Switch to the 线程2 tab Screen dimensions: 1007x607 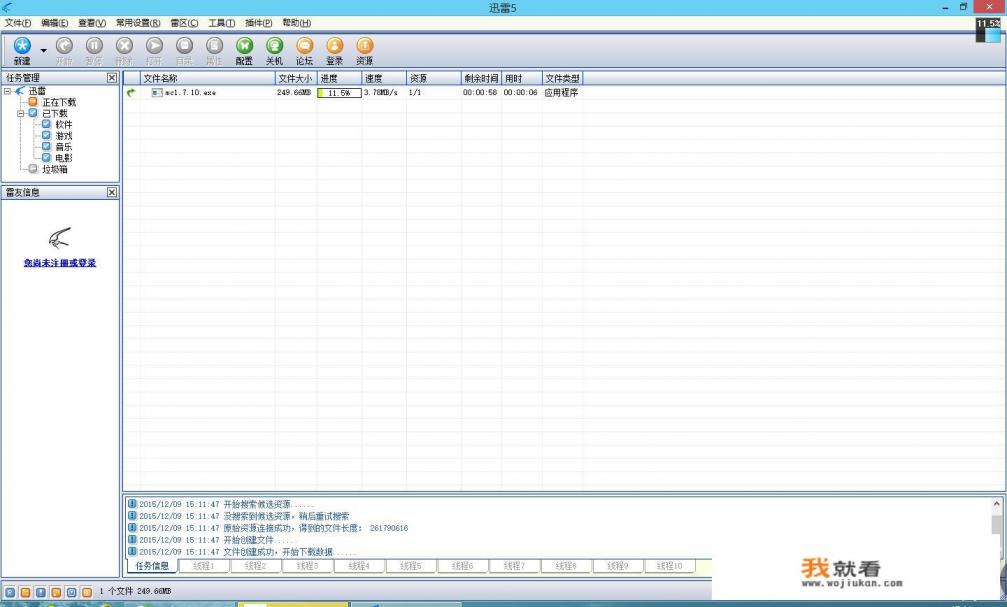click(x=256, y=566)
